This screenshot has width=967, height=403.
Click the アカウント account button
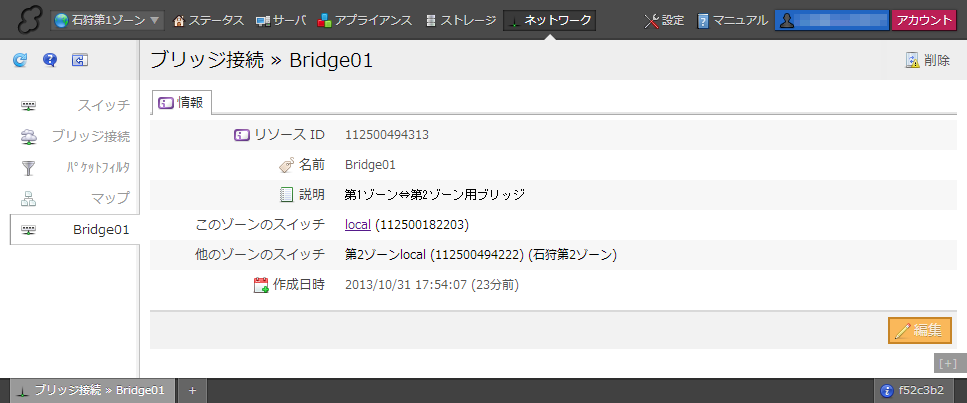923,20
